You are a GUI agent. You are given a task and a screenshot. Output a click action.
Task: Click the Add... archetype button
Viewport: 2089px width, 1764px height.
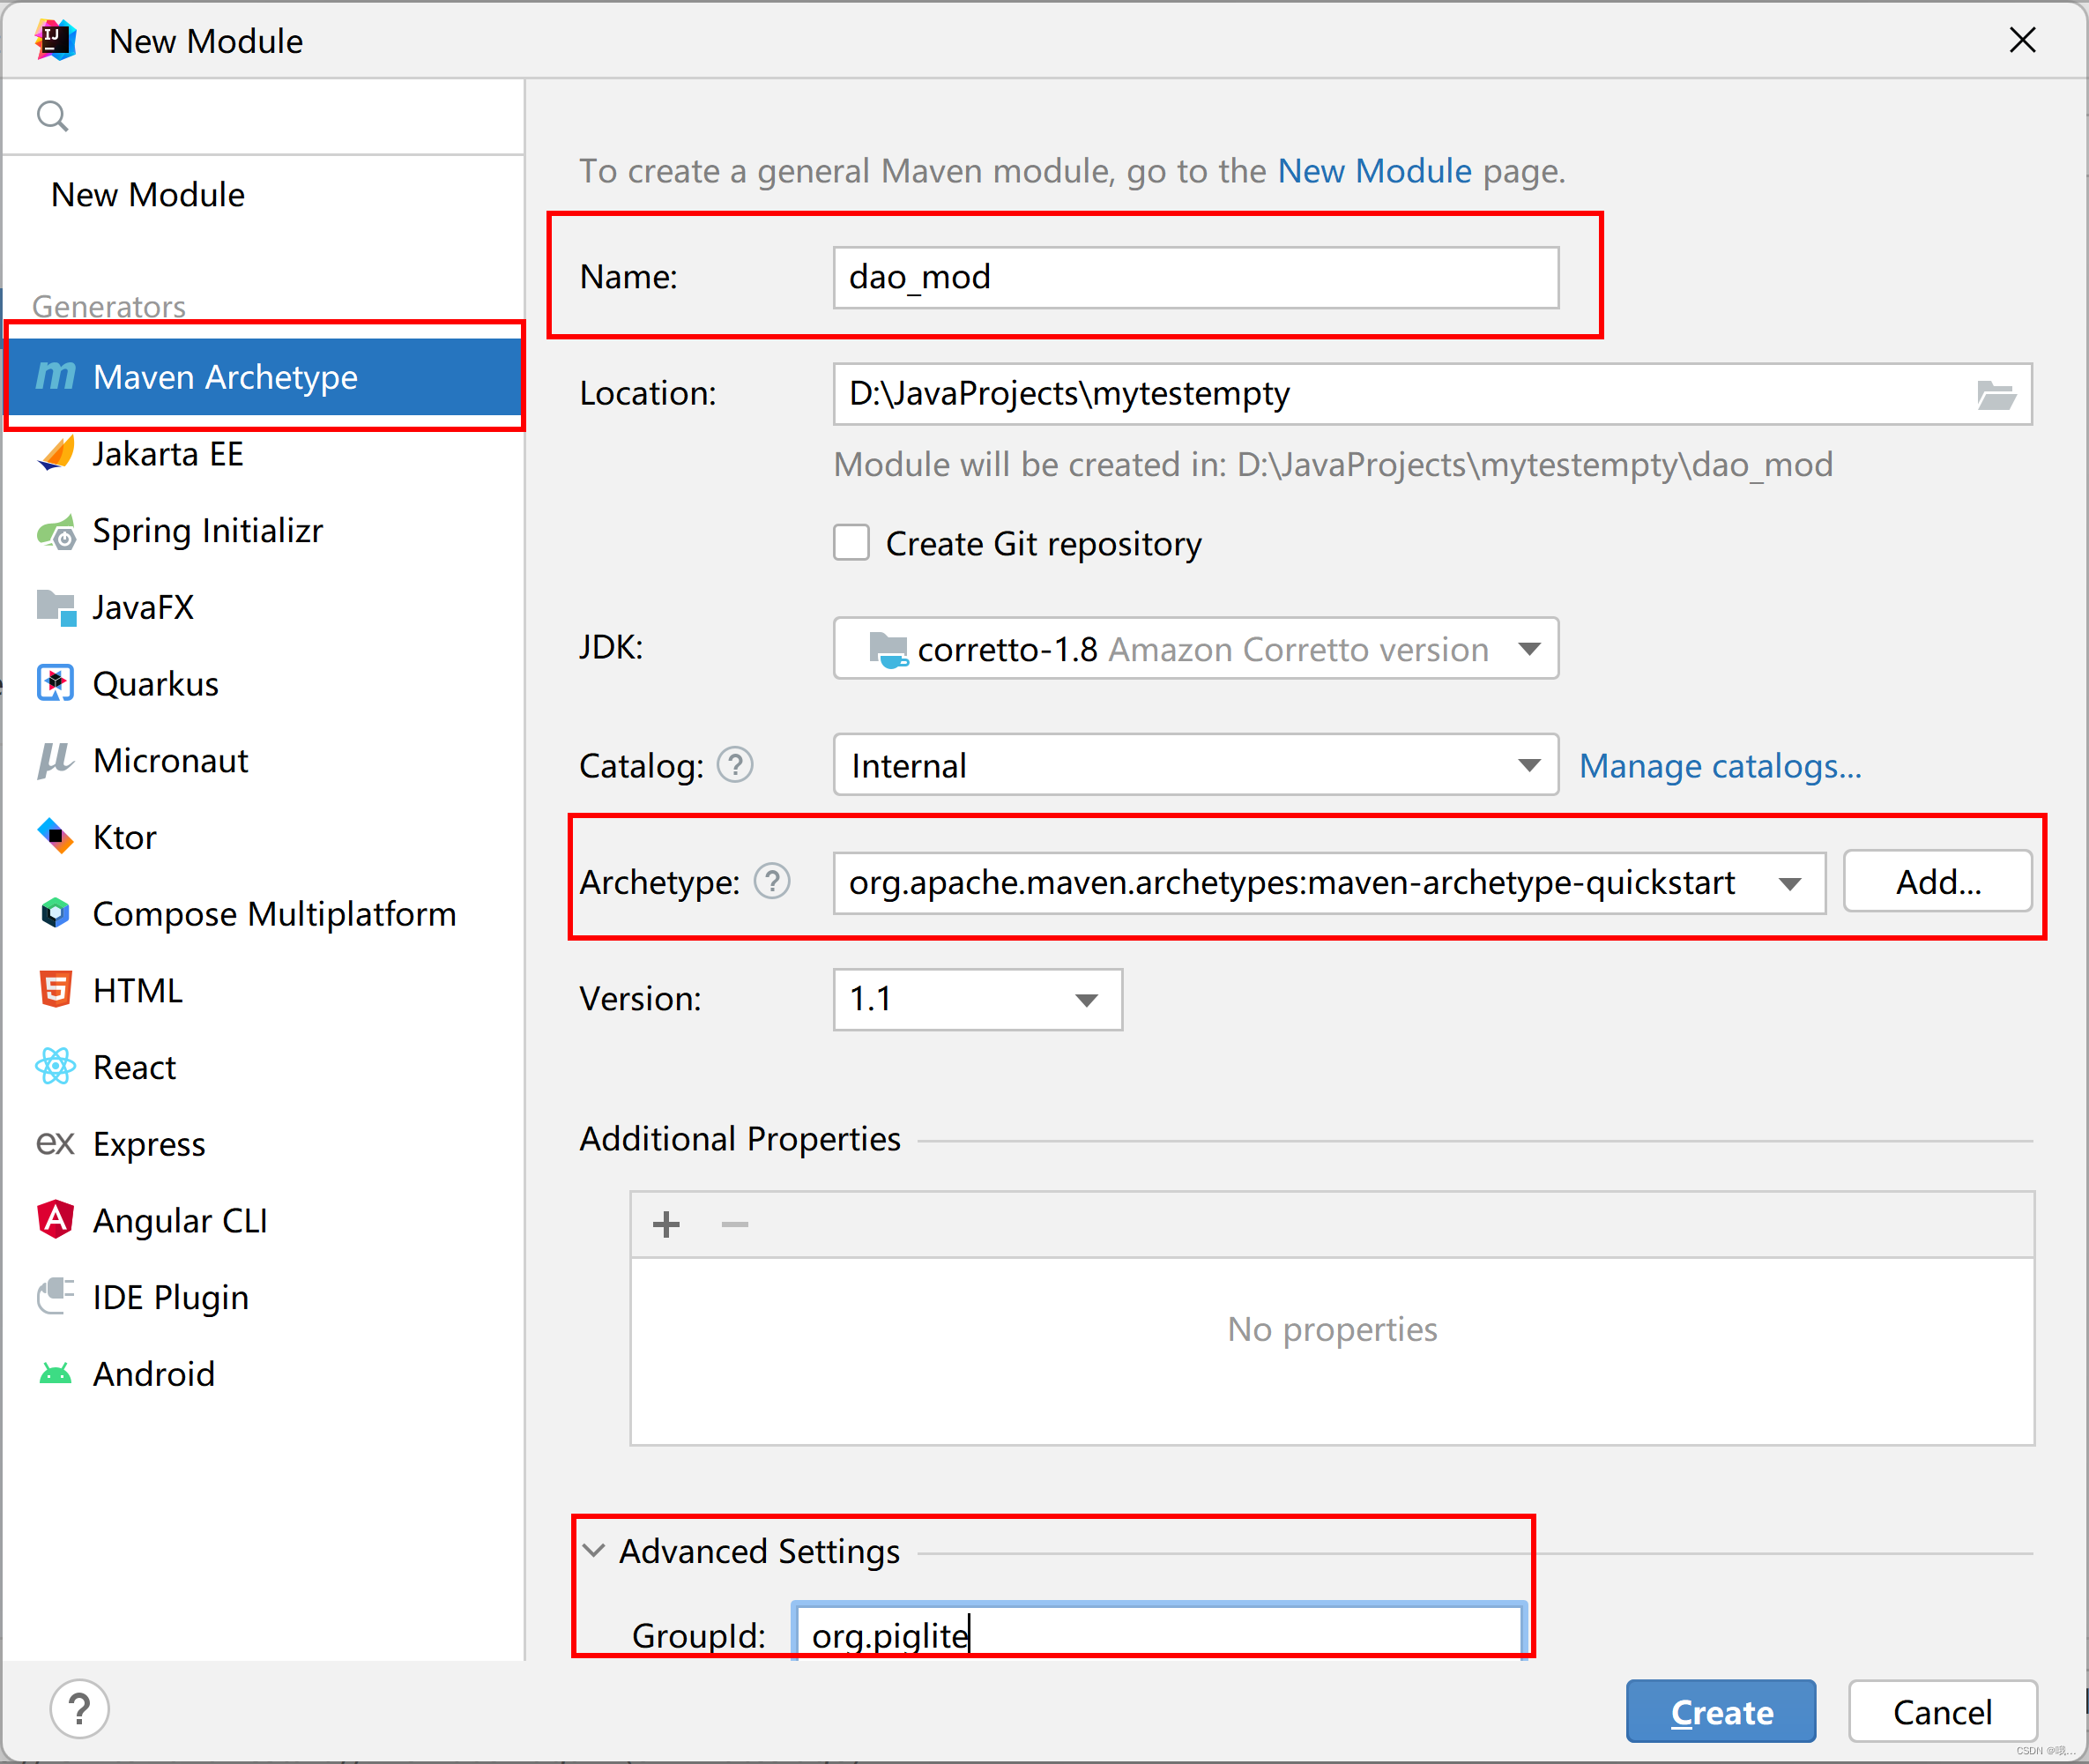1938,882
